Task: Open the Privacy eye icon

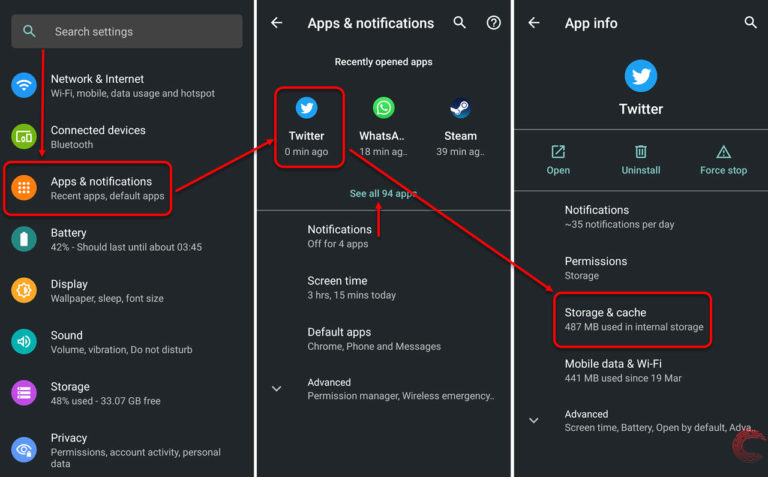Action: pos(24,450)
